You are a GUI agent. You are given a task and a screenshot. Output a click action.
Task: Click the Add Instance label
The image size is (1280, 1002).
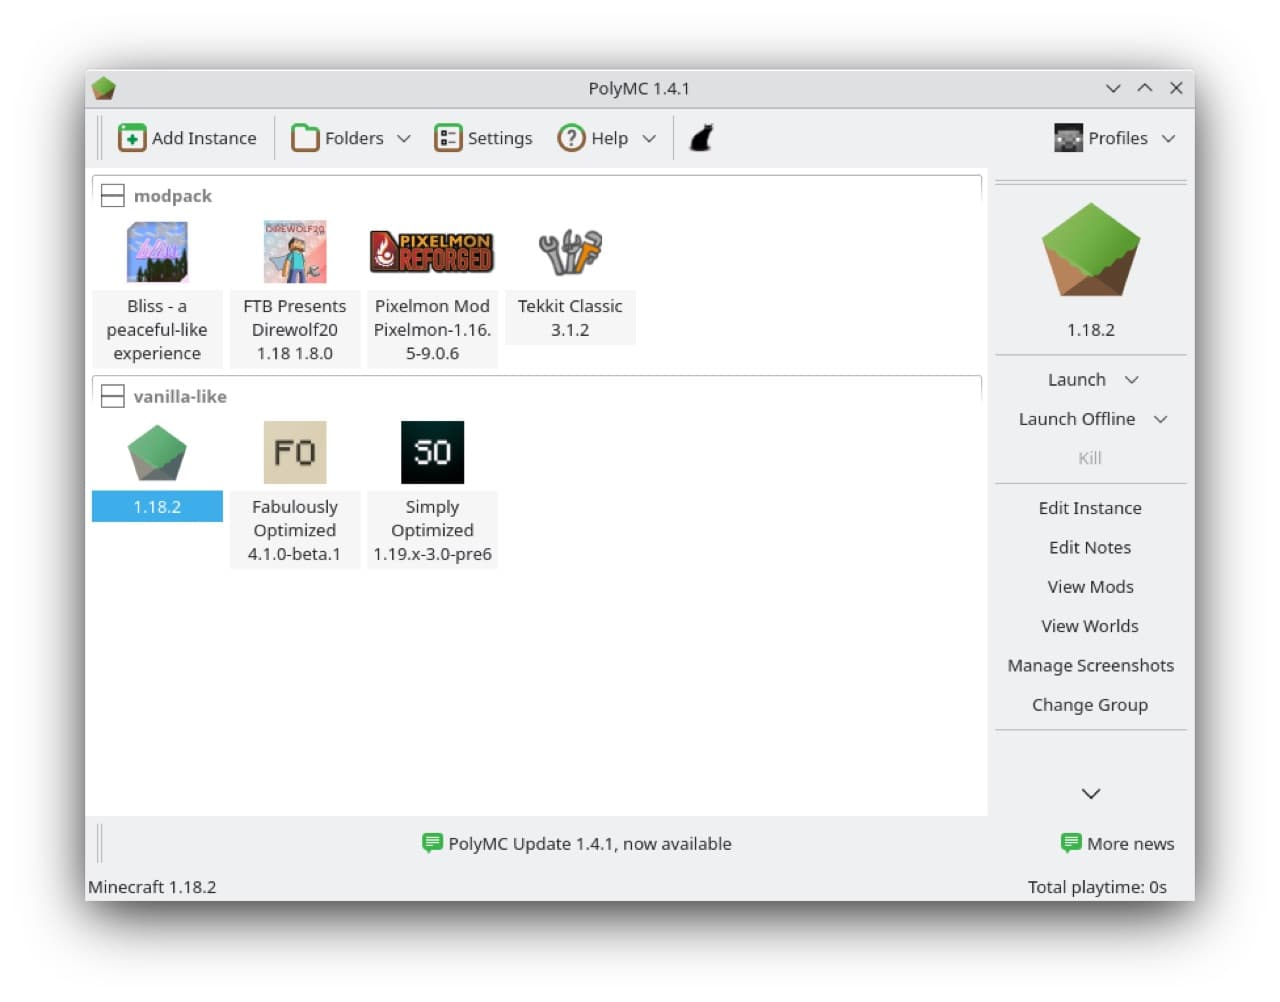204,138
